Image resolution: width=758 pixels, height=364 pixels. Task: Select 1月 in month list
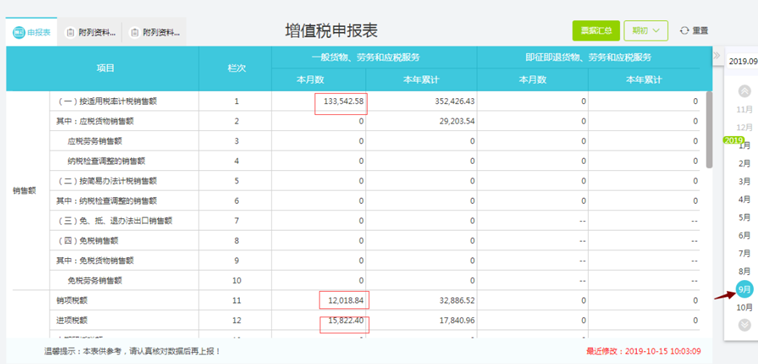click(x=744, y=146)
